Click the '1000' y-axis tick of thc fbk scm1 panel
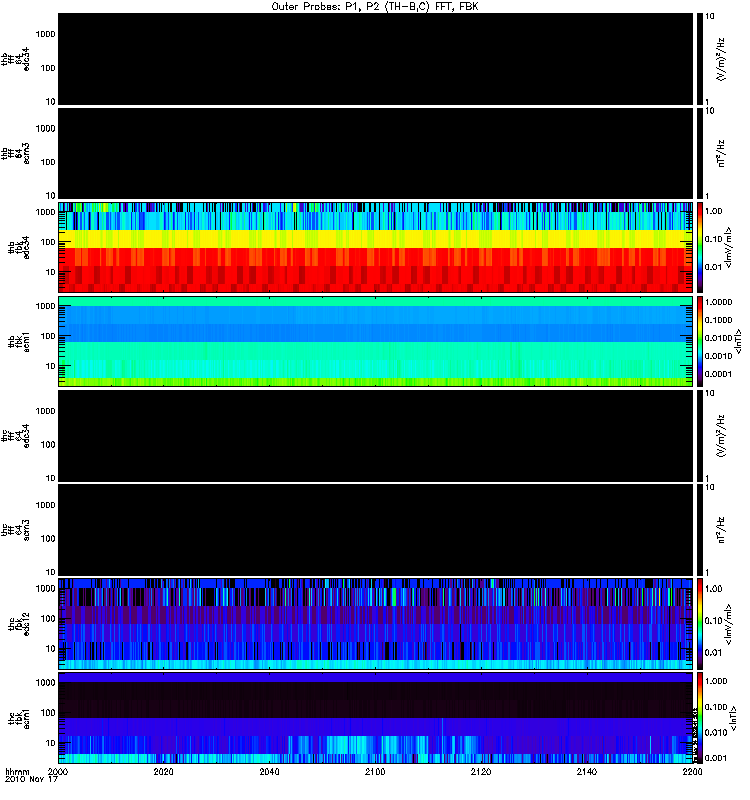This screenshot has height=800, width=750. tap(45, 683)
